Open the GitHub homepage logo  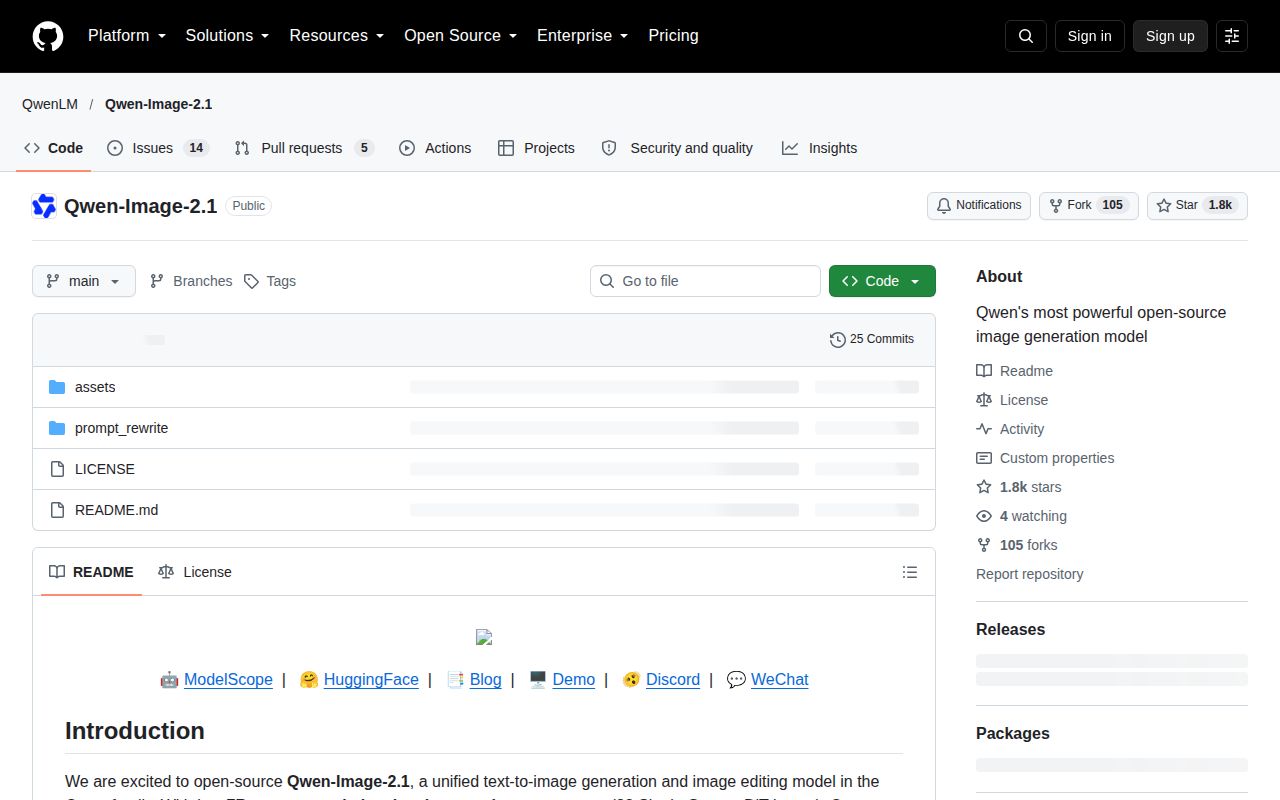click(48, 36)
